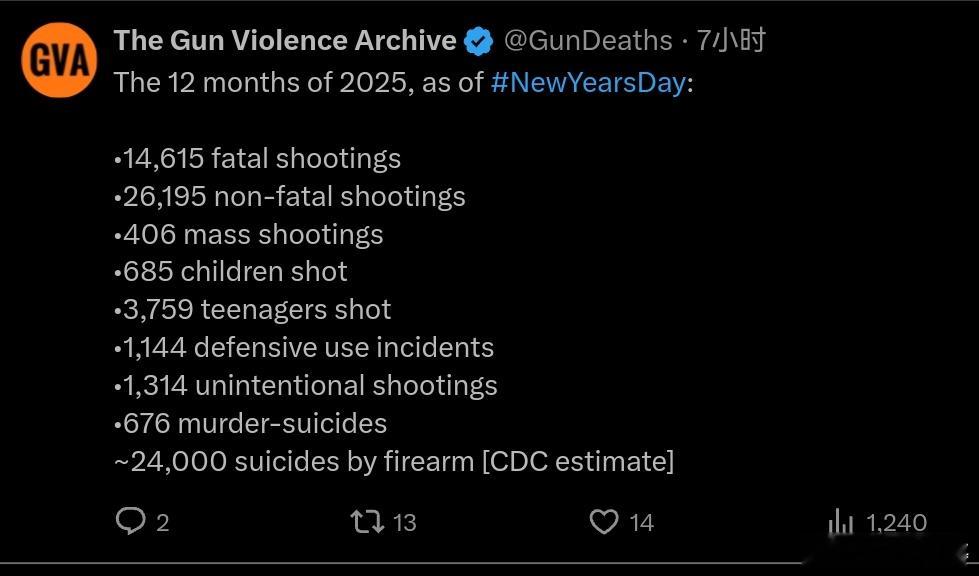
Task: Open the @GunDeaths handle link
Action: tap(588, 41)
